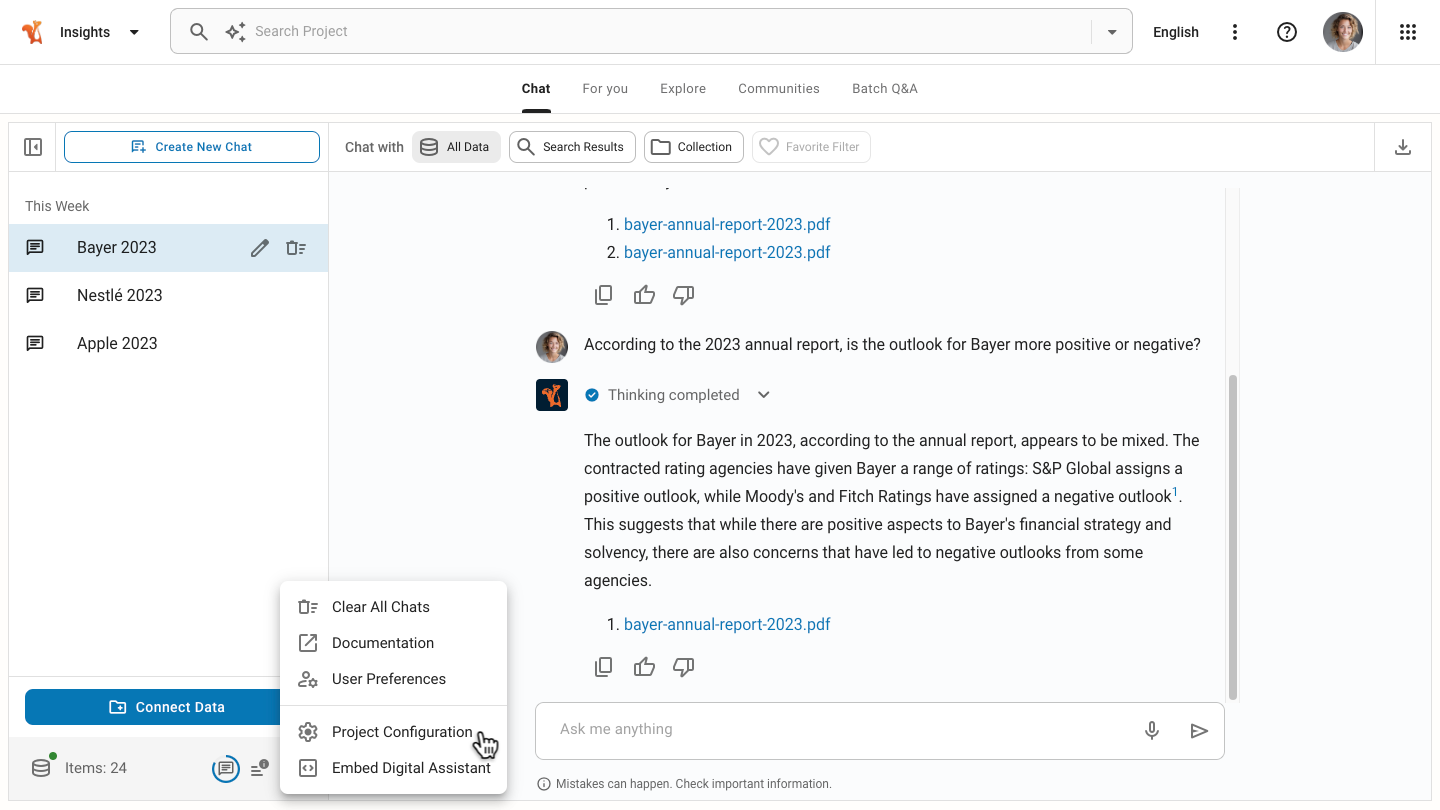The image size is (1440, 810).
Task: Click the database Items icon
Action: click(41, 768)
